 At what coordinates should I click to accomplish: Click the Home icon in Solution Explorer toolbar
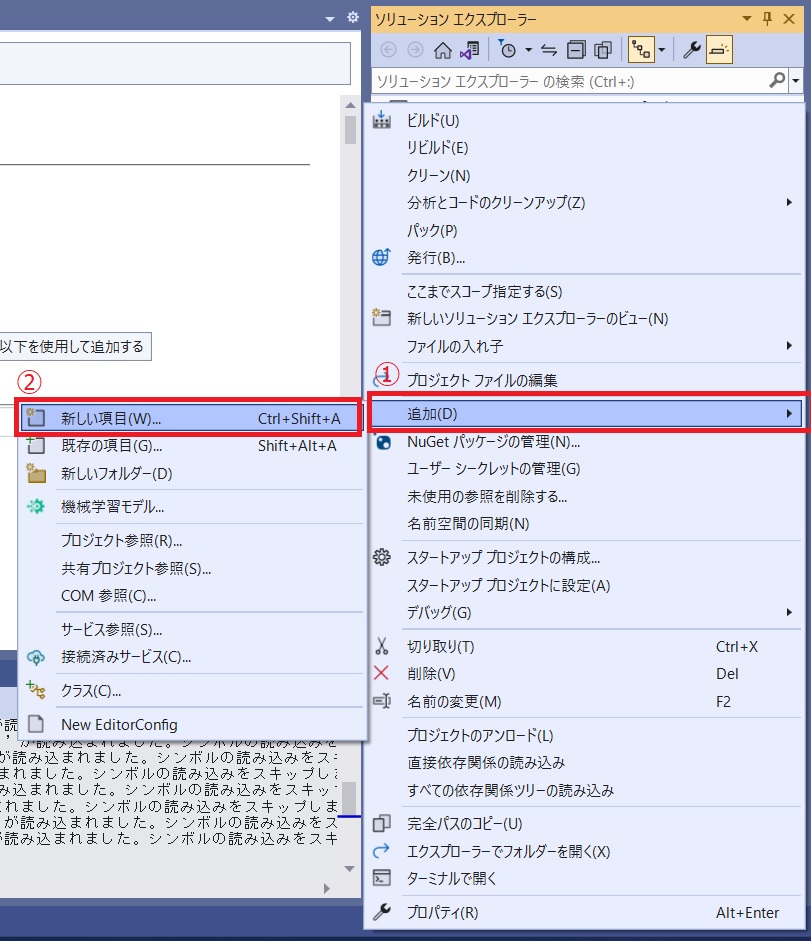point(443,50)
